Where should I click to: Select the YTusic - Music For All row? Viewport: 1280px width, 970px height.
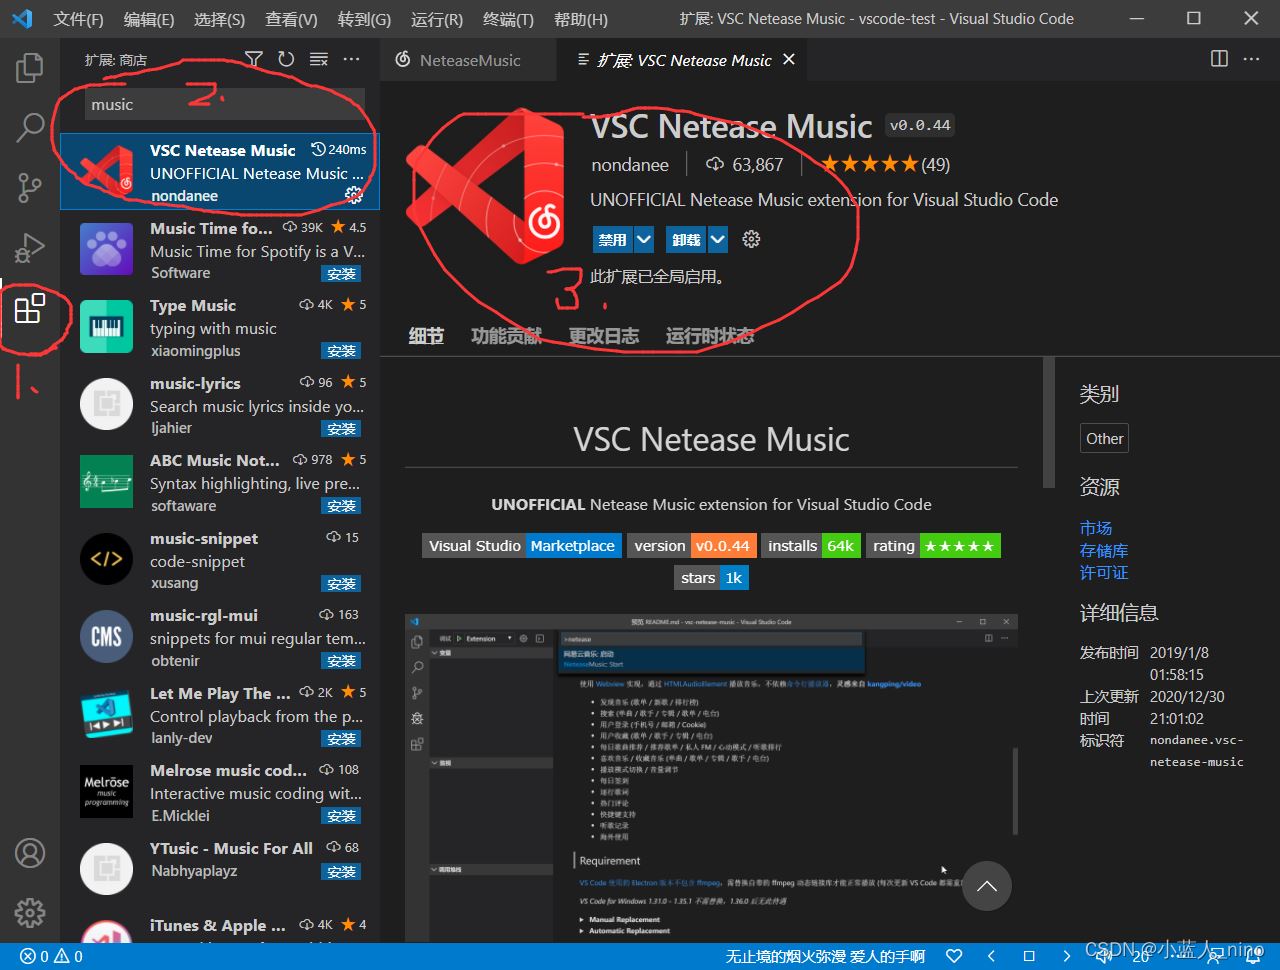coord(220,869)
